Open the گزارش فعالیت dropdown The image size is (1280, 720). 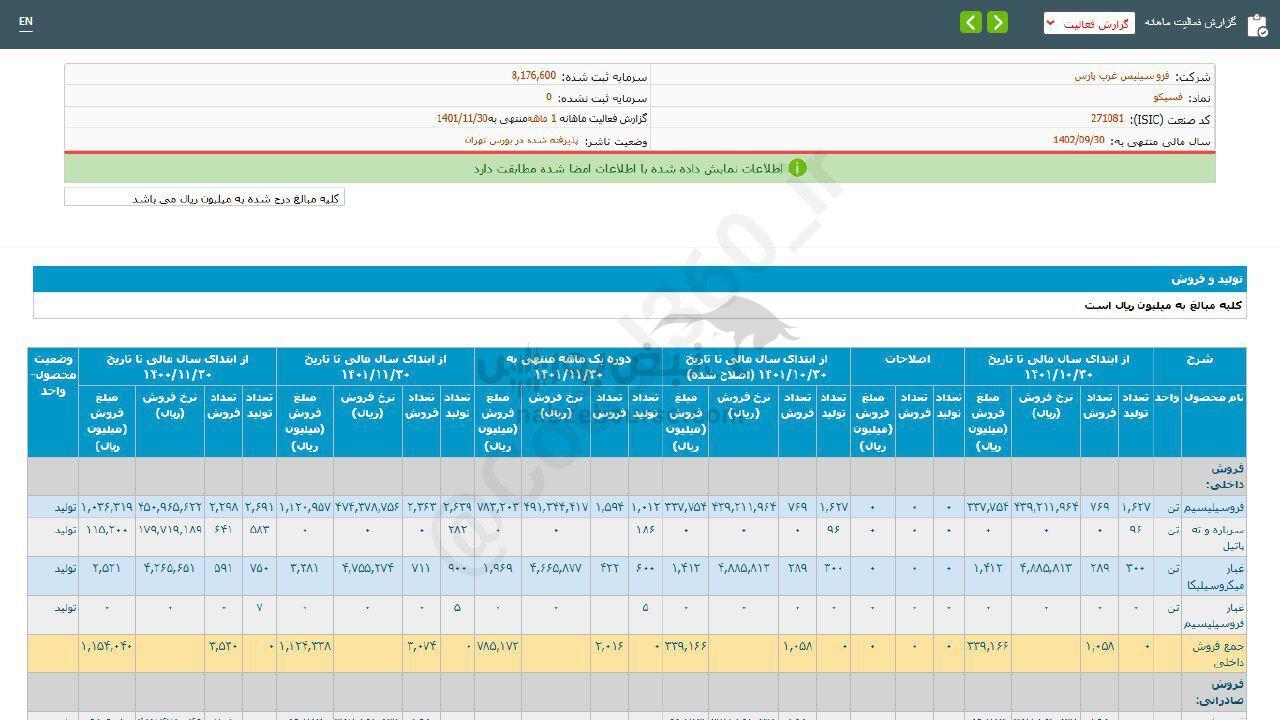[x=1089, y=23]
